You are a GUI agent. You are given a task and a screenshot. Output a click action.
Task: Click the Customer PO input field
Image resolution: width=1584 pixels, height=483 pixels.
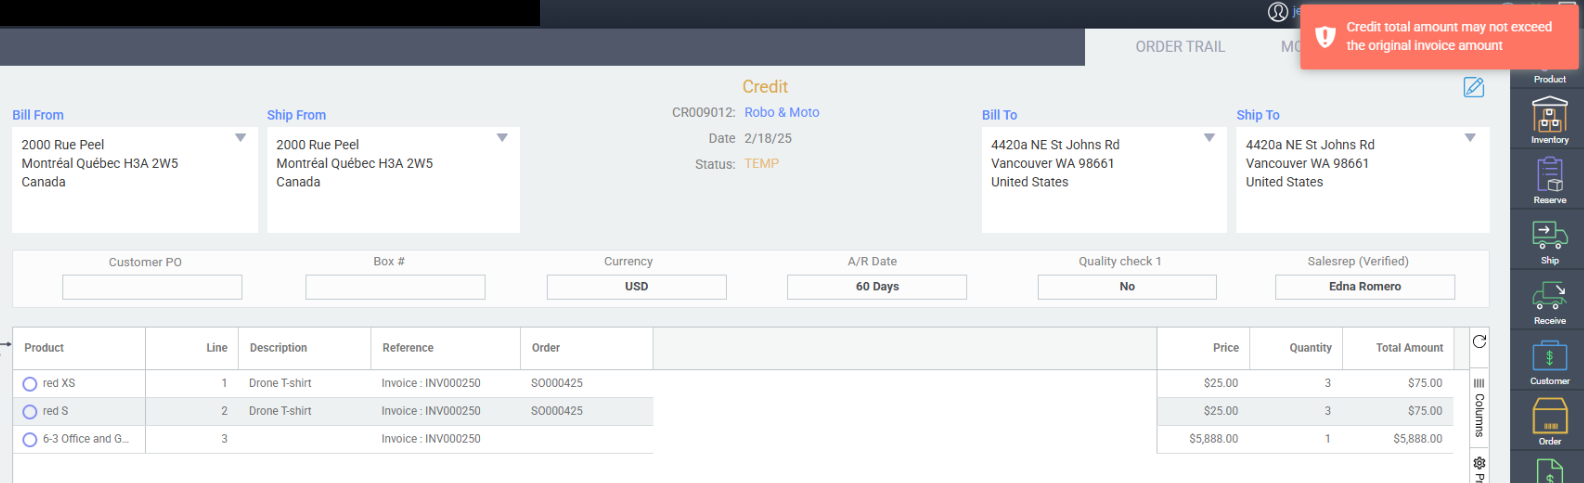[x=152, y=287]
